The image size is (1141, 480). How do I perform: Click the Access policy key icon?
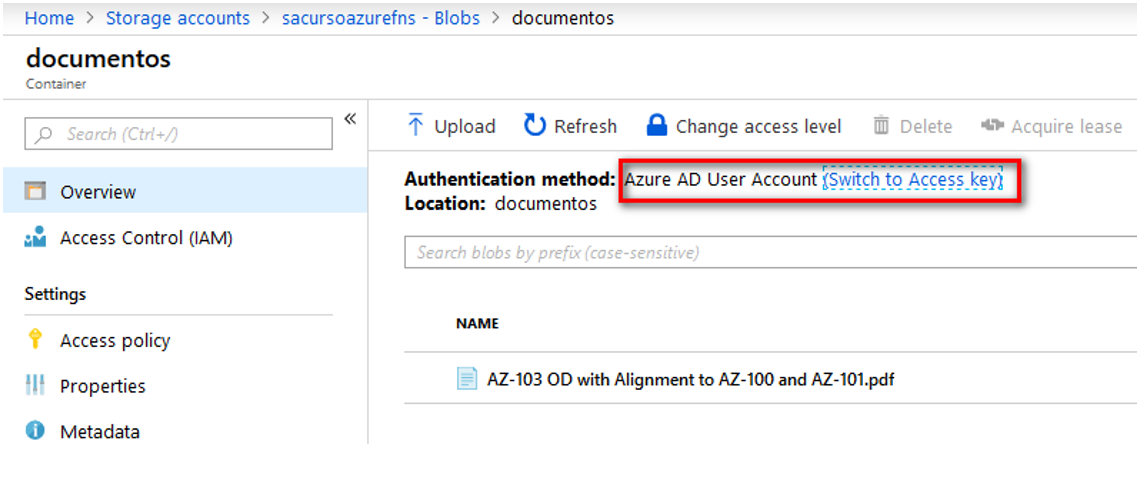34,340
